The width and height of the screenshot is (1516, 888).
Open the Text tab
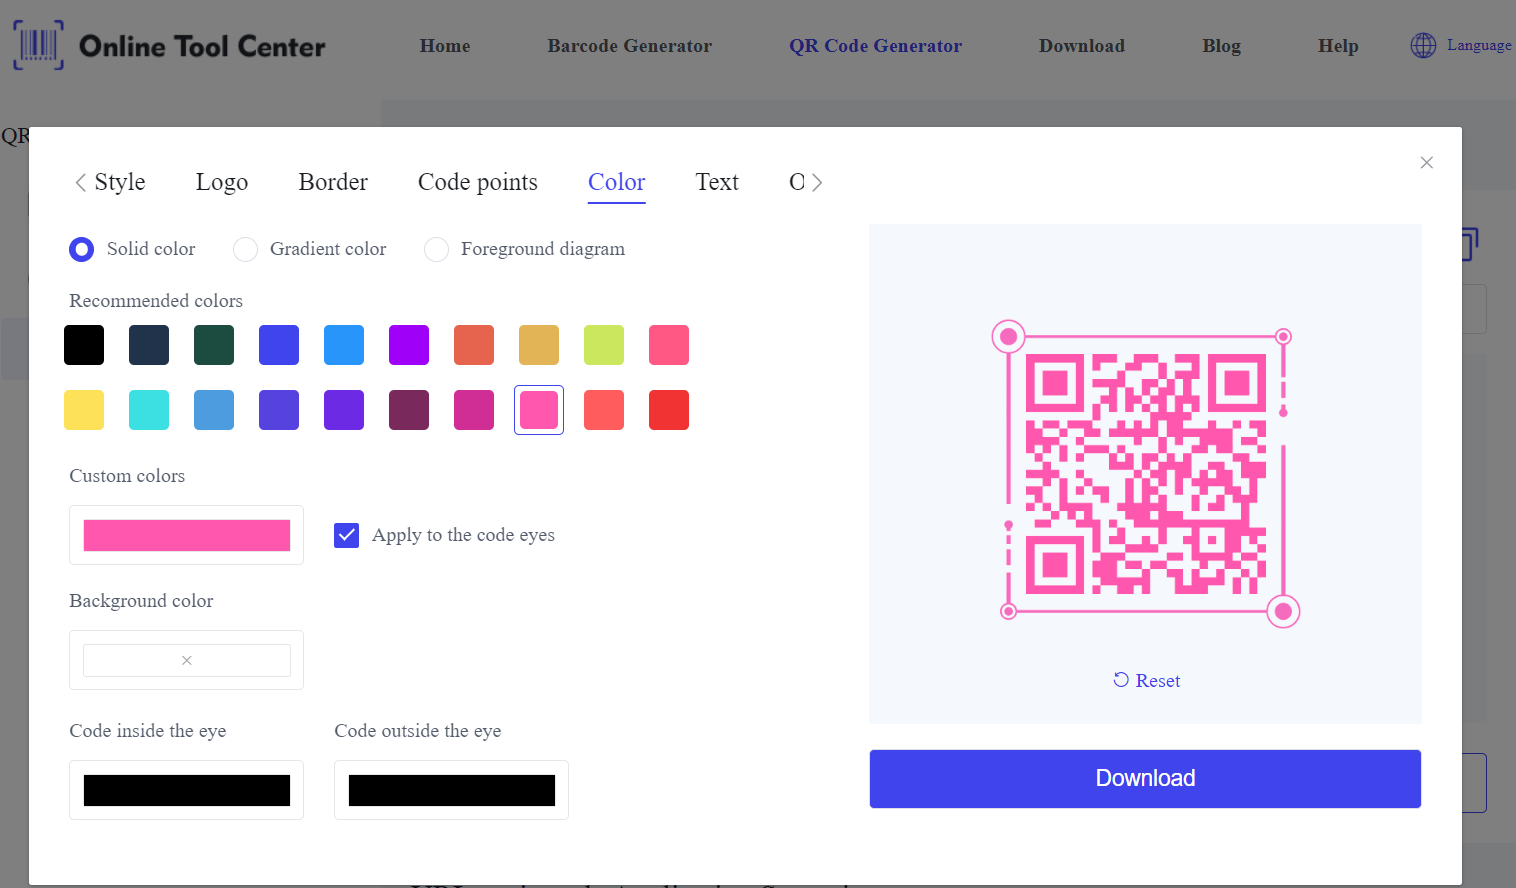click(x=717, y=182)
